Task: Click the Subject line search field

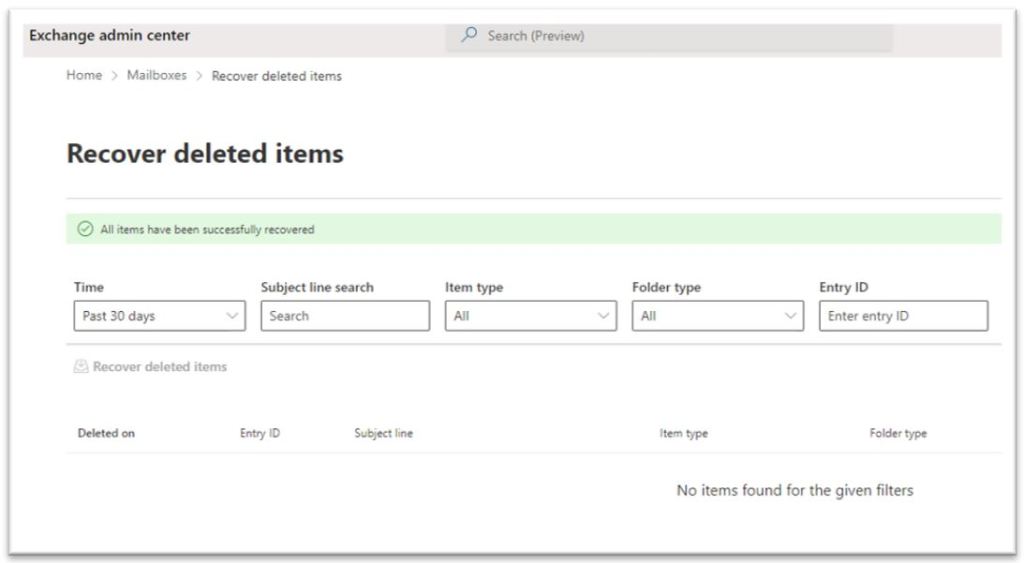Action: pyautogui.click(x=345, y=316)
